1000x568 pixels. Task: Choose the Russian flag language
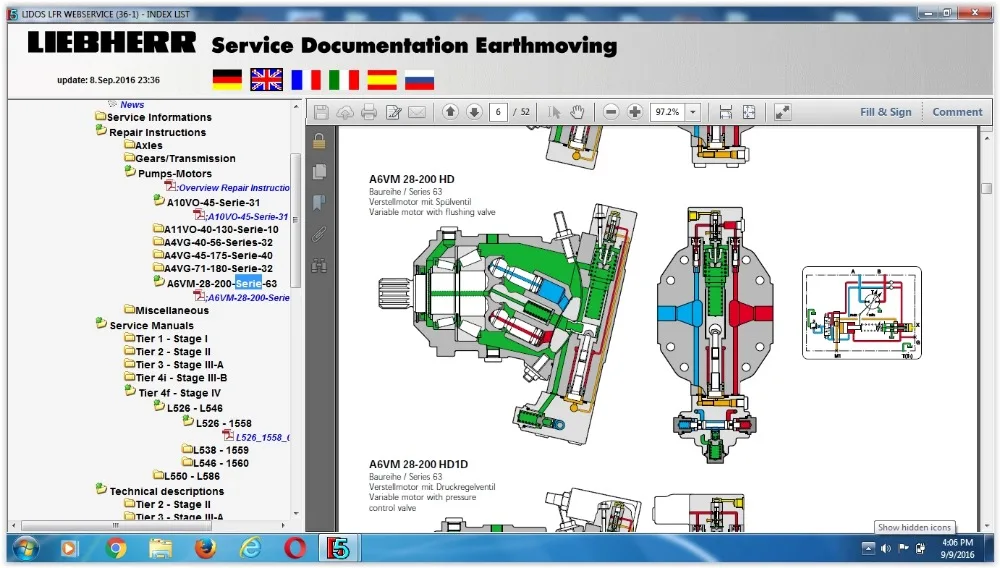(419, 80)
